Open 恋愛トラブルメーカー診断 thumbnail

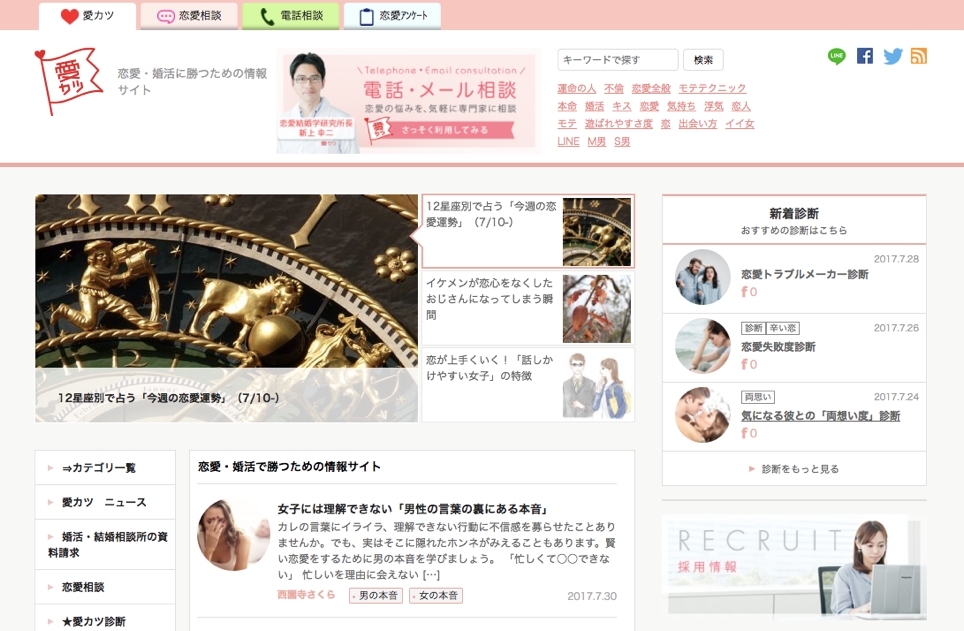[703, 277]
